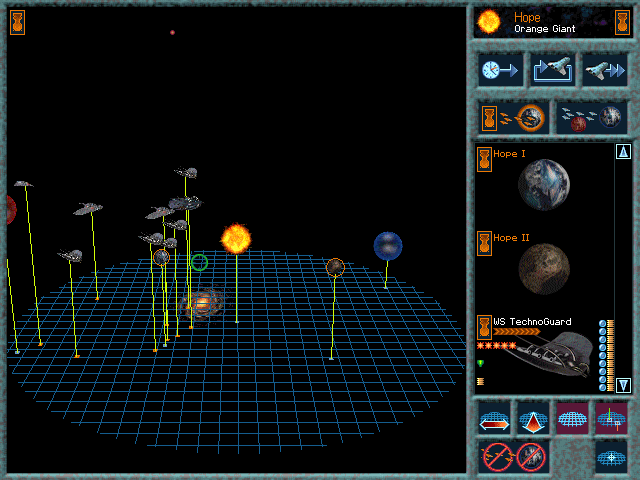
Task: Click the ship loop-arrow orders button
Action: [x=553, y=70]
